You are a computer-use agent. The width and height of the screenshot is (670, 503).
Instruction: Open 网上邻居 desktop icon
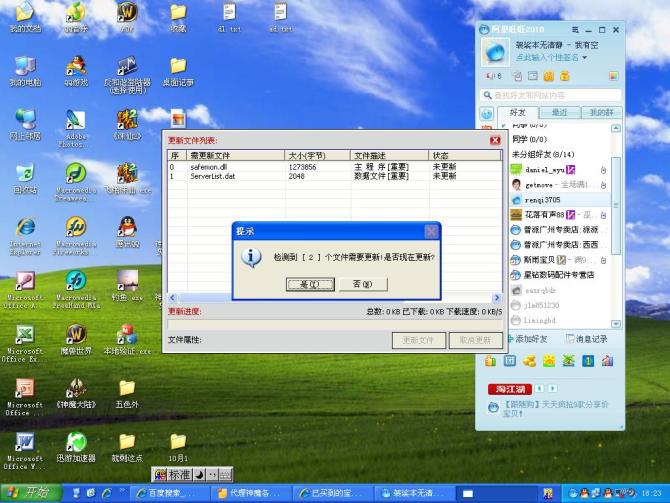tap(25, 124)
